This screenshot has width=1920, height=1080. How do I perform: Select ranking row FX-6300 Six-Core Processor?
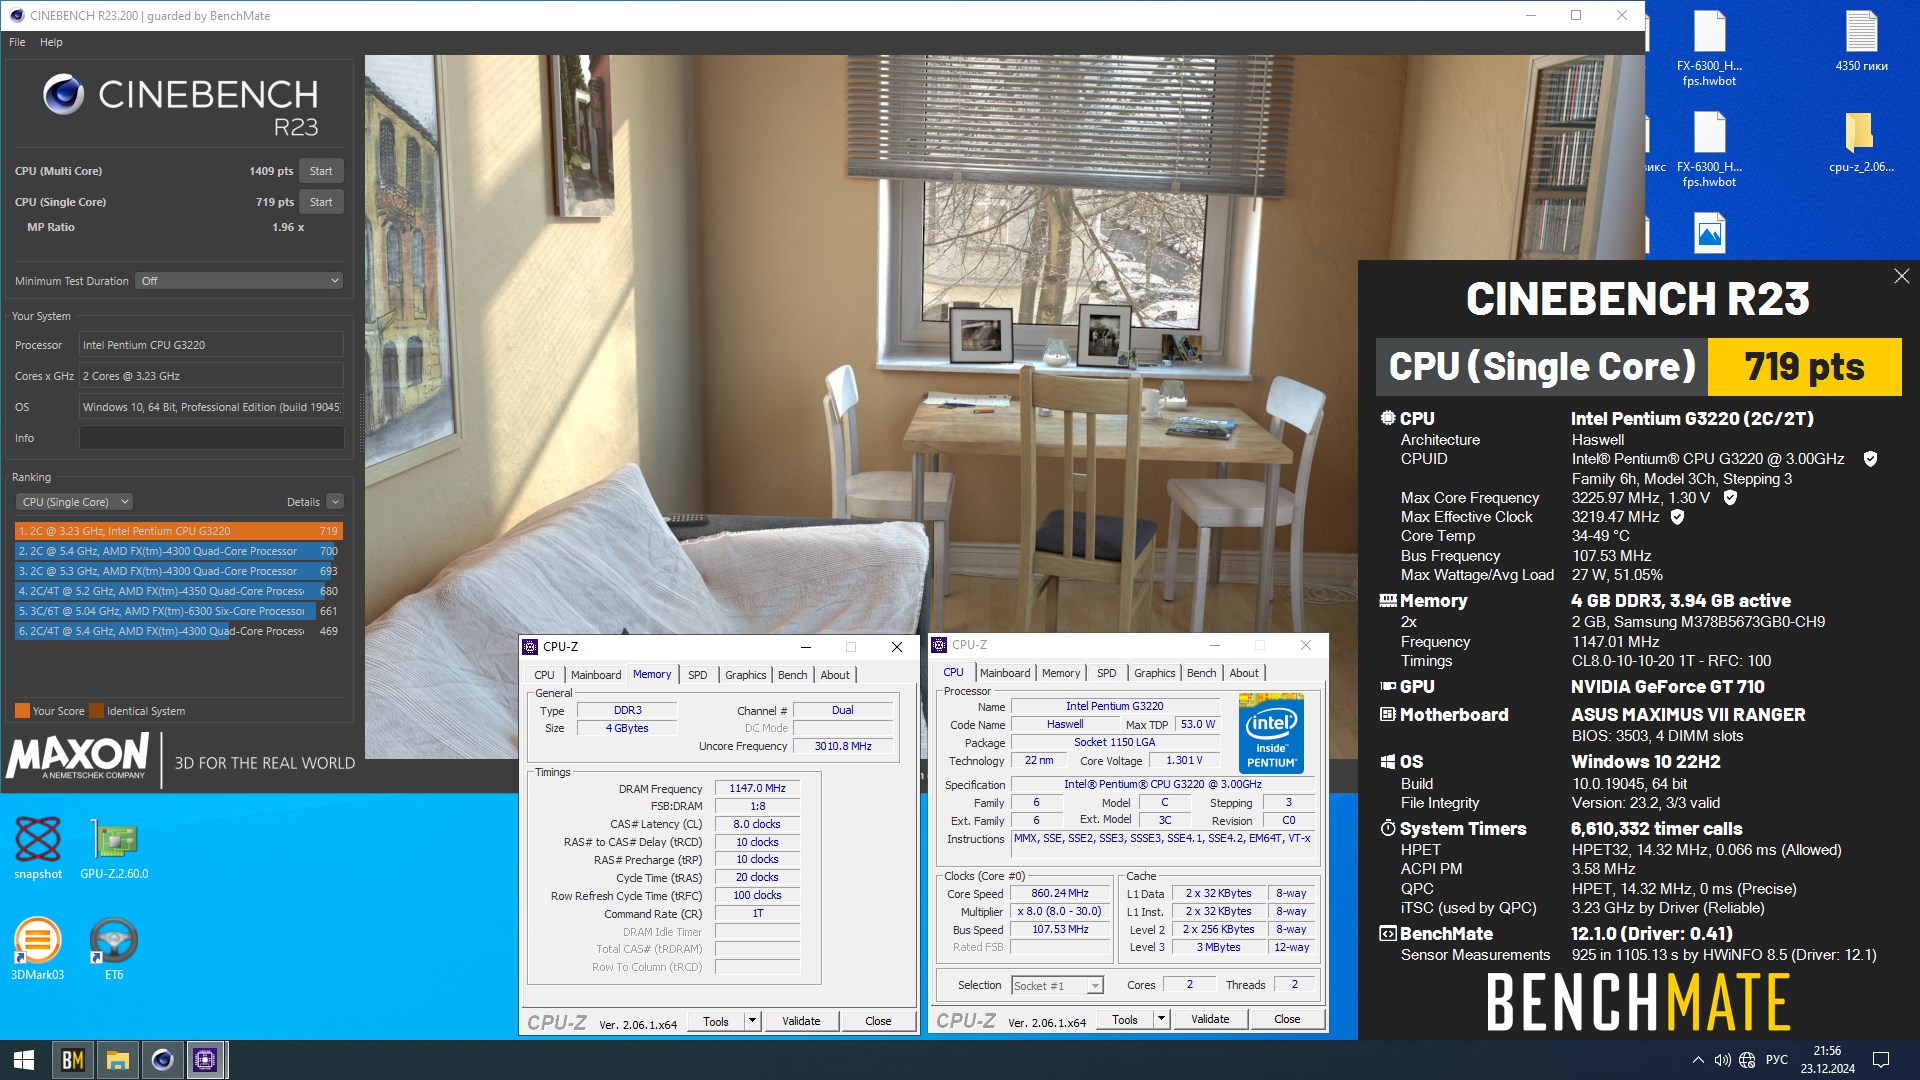click(178, 611)
